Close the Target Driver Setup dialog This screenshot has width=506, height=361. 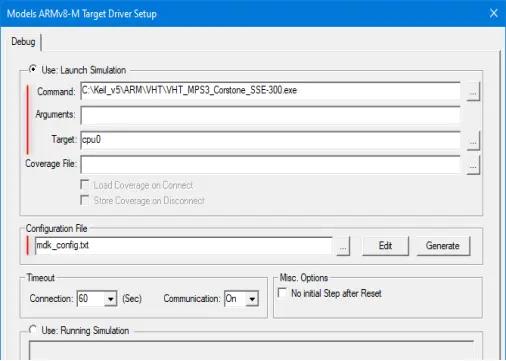coord(494,13)
